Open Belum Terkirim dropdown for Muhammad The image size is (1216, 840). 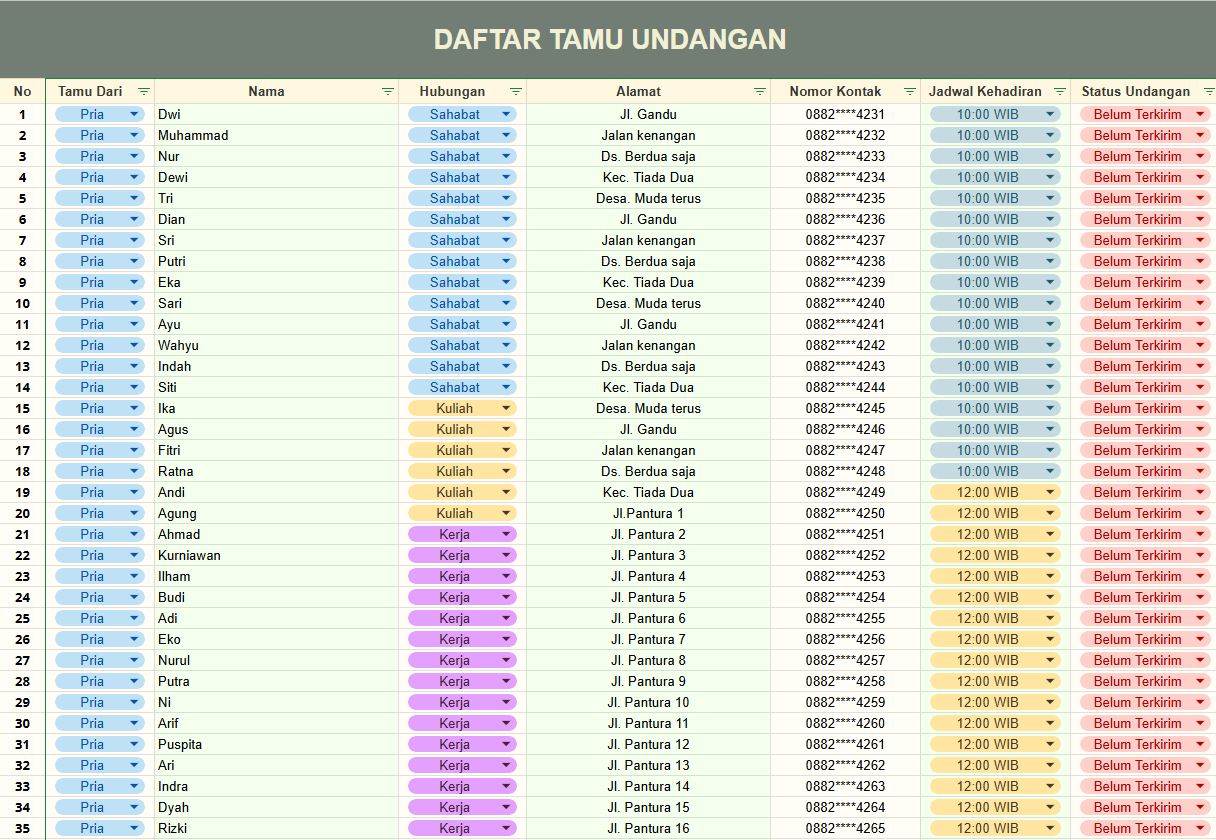1200,135
